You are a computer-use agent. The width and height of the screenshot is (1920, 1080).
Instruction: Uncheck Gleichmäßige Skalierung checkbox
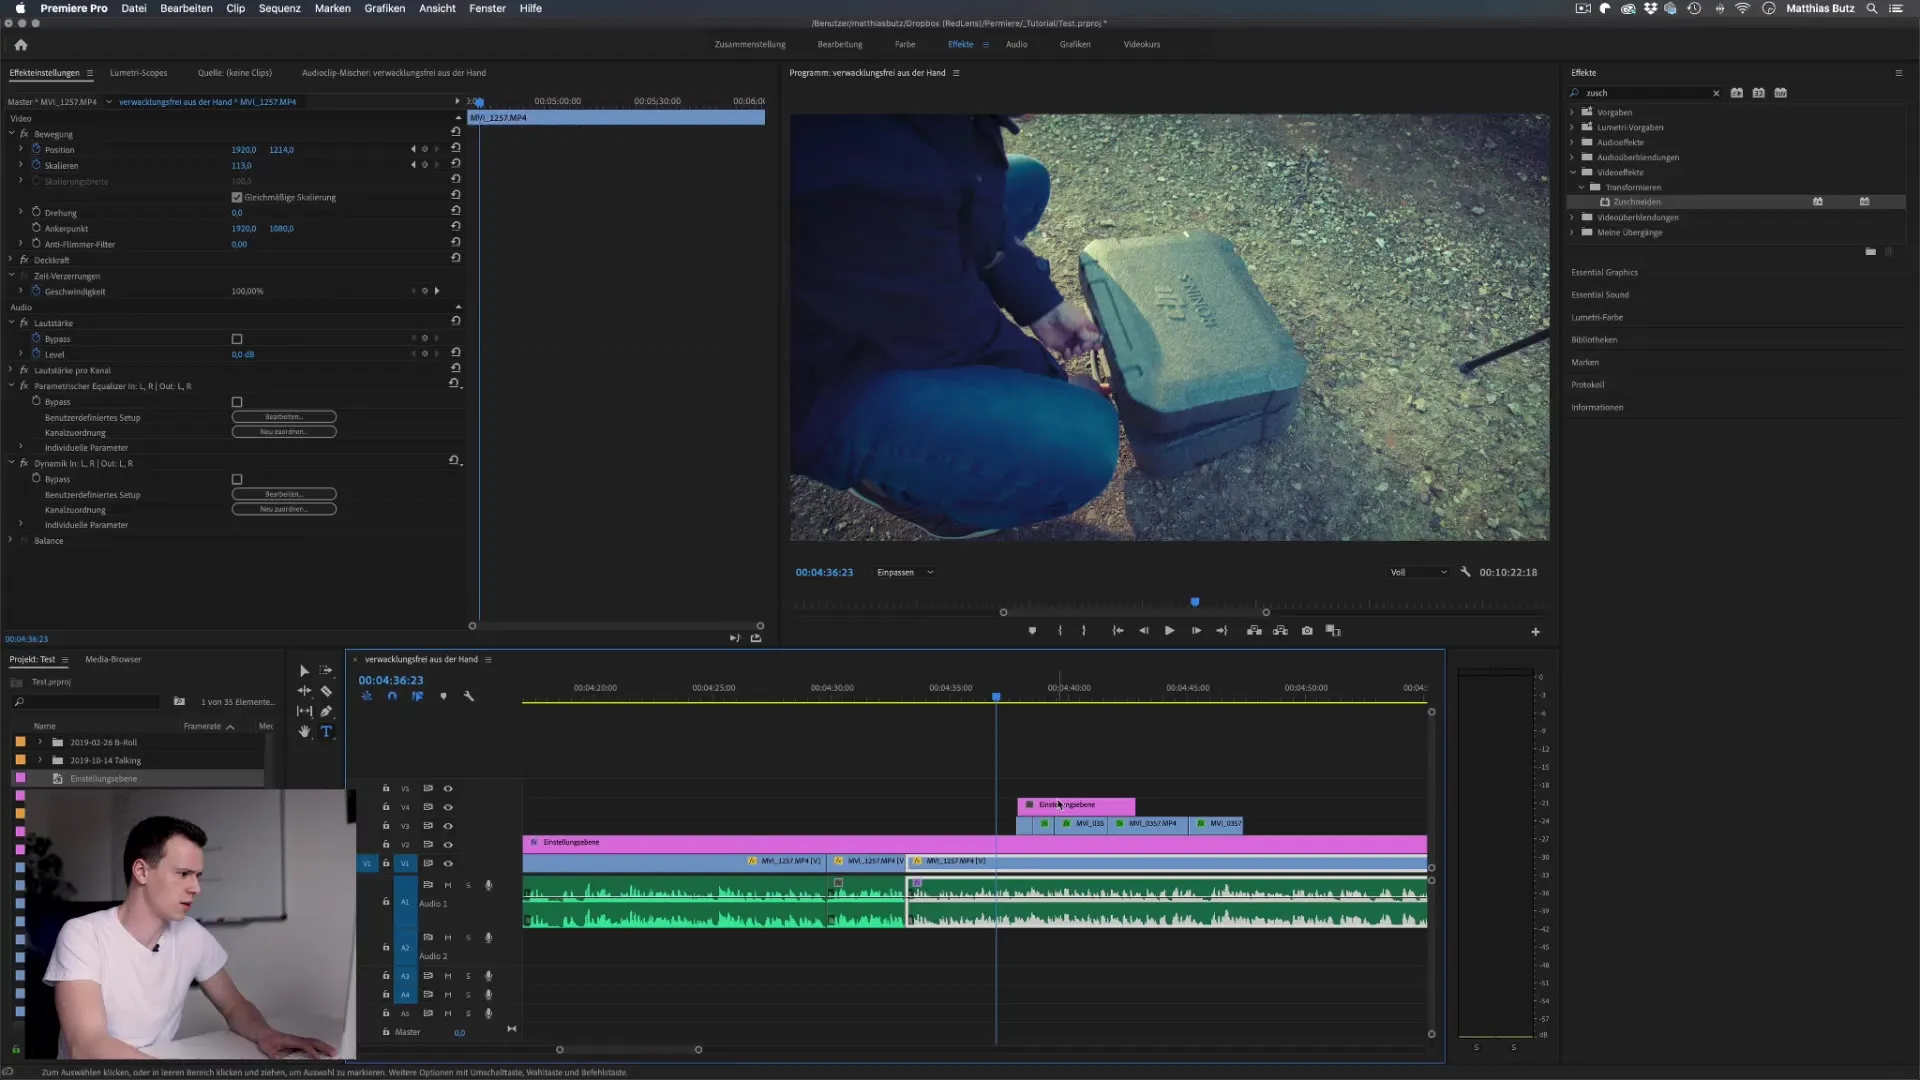click(x=237, y=197)
